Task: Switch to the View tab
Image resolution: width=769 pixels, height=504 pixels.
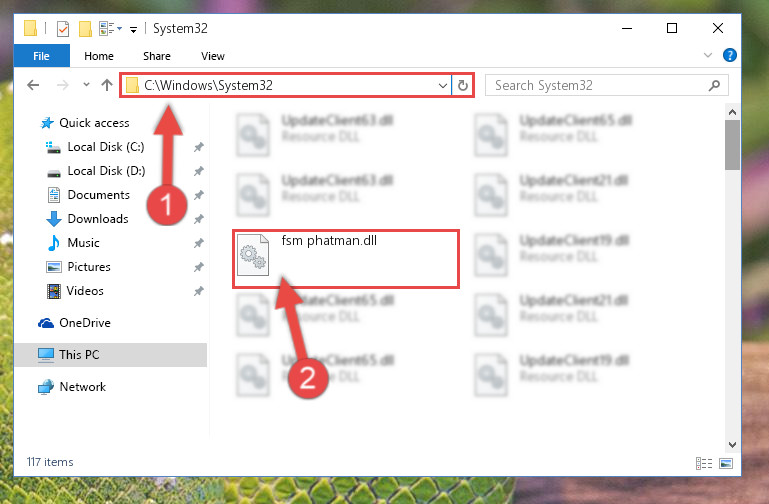Action: coord(213,56)
